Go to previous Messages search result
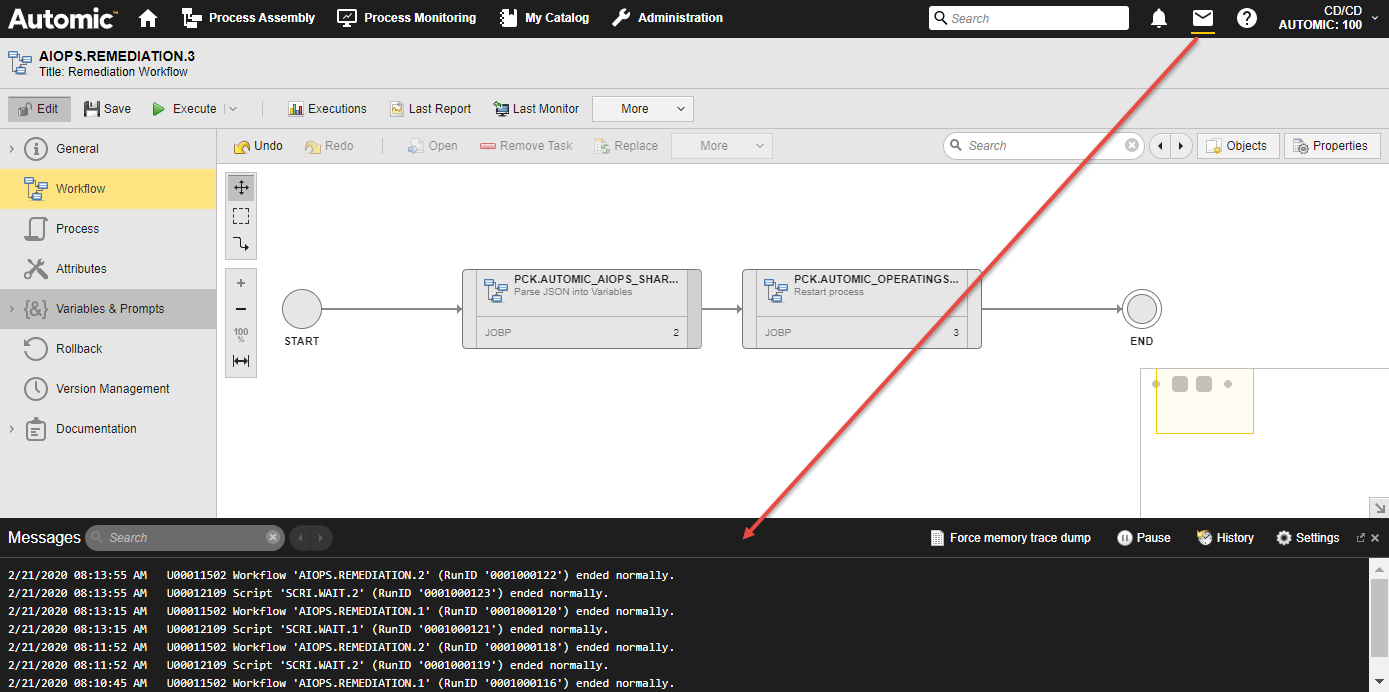The width and height of the screenshot is (1389, 692). (300, 538)
